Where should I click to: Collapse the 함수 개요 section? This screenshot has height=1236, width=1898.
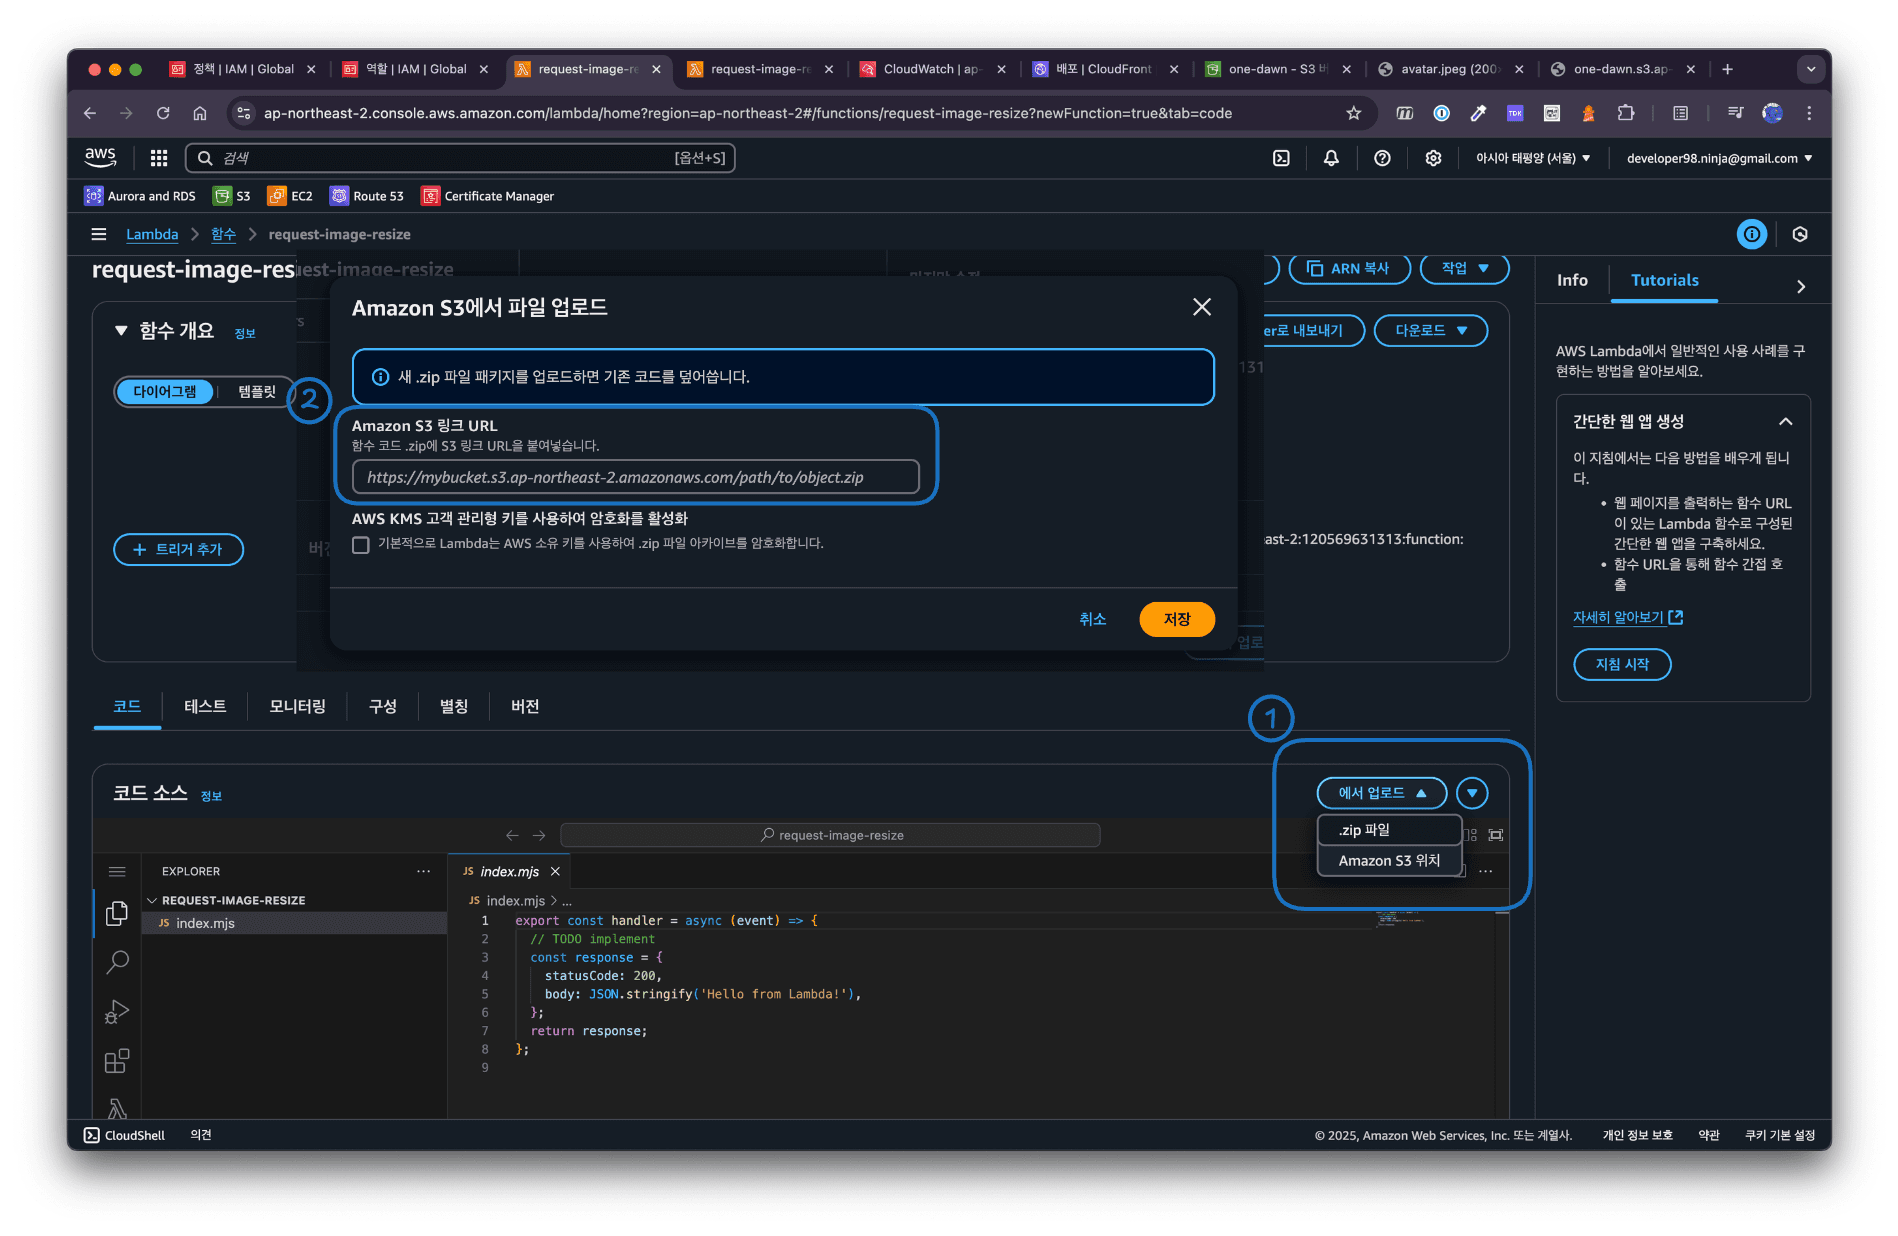tap(121, 330)
